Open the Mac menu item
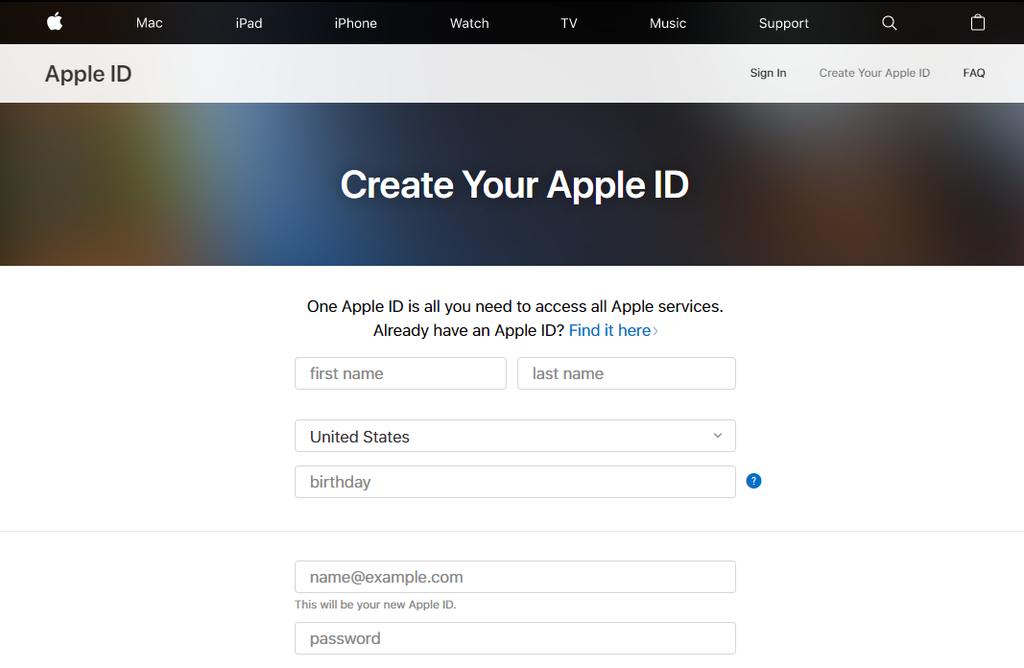Image resolution: width=1024 pixels, height=668 pixels. coord(149,23)
